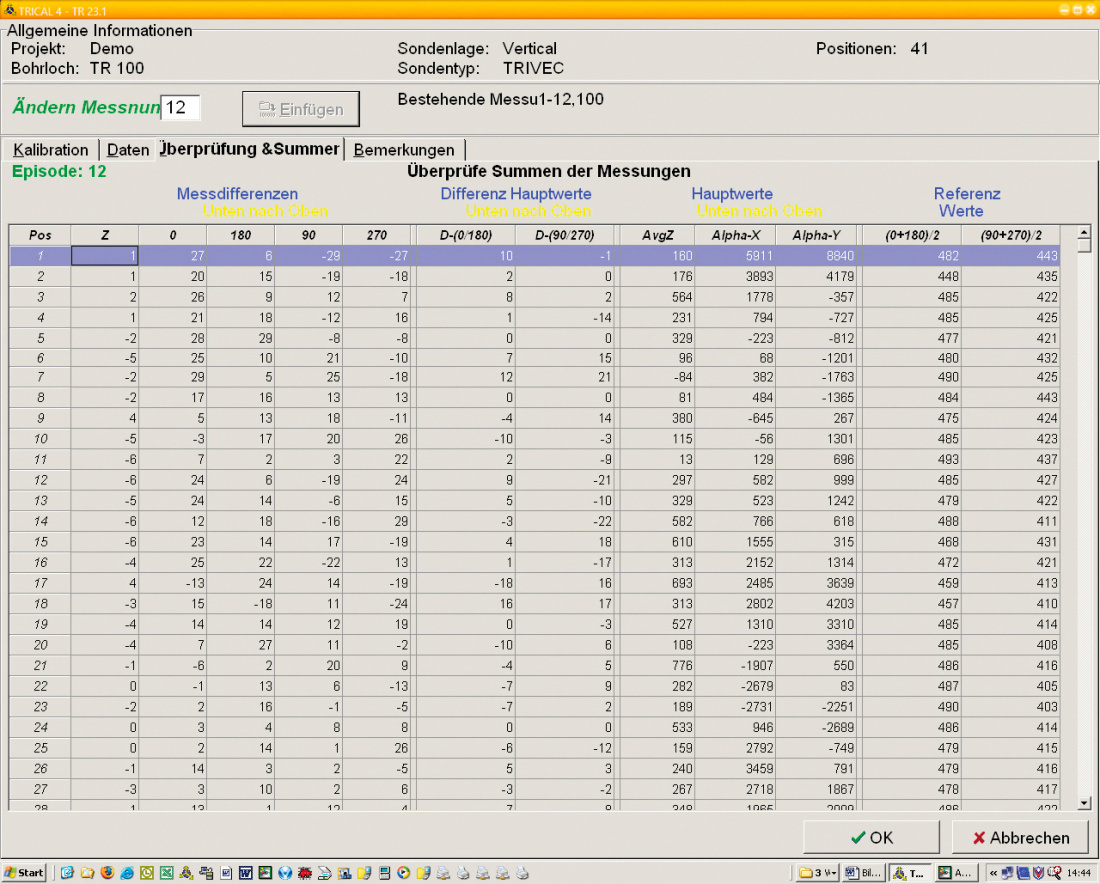This screenshot has height=884, width=1100.
Task: Confirm with the OK button
Action: [x=871, y=838]
